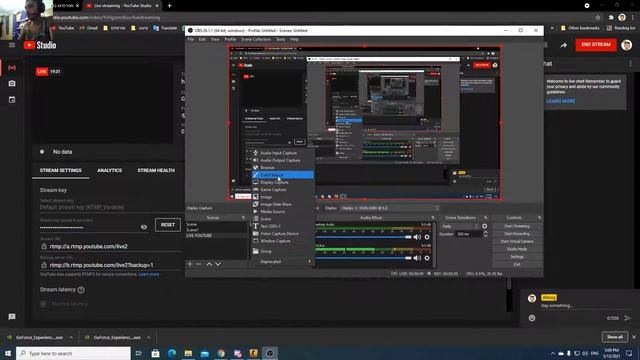Image resolution: width=640 pixels, height=360 pixels.
Task: Toggle Start Virtual Camera in OBS
Action: pos(517,241)
